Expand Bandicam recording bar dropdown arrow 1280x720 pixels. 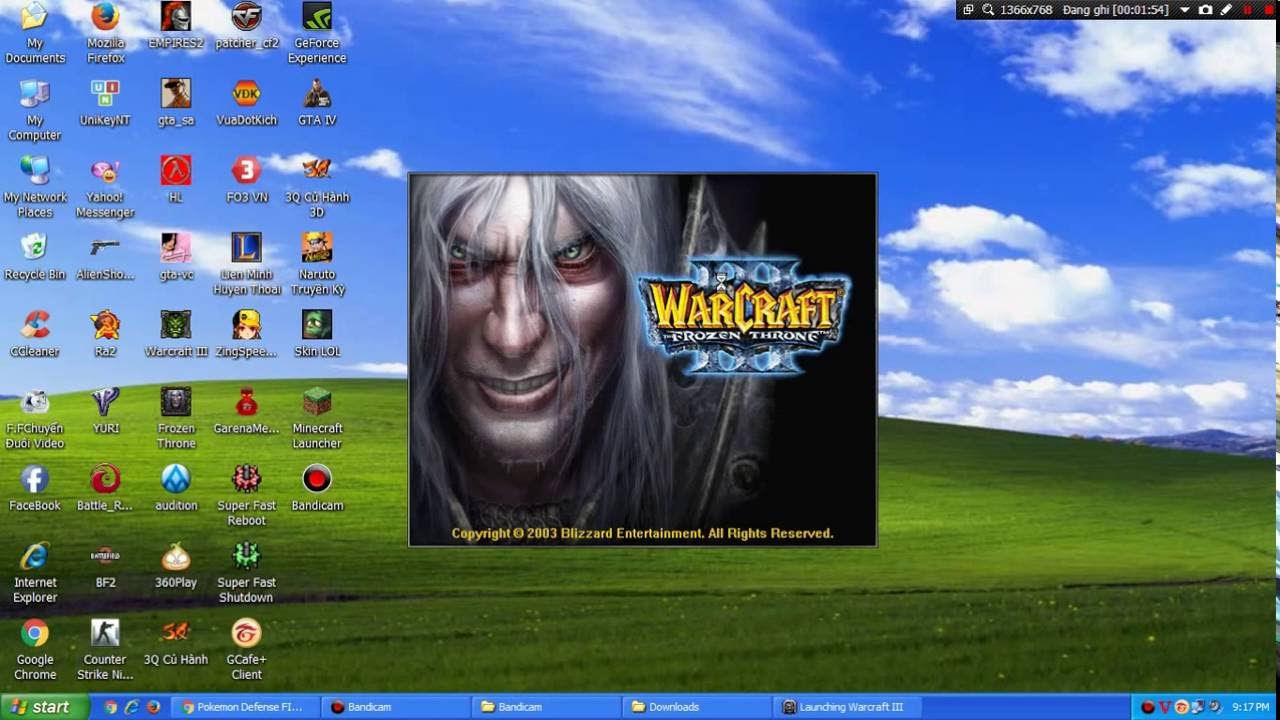pyautogui.click(x=1185, y=10)
